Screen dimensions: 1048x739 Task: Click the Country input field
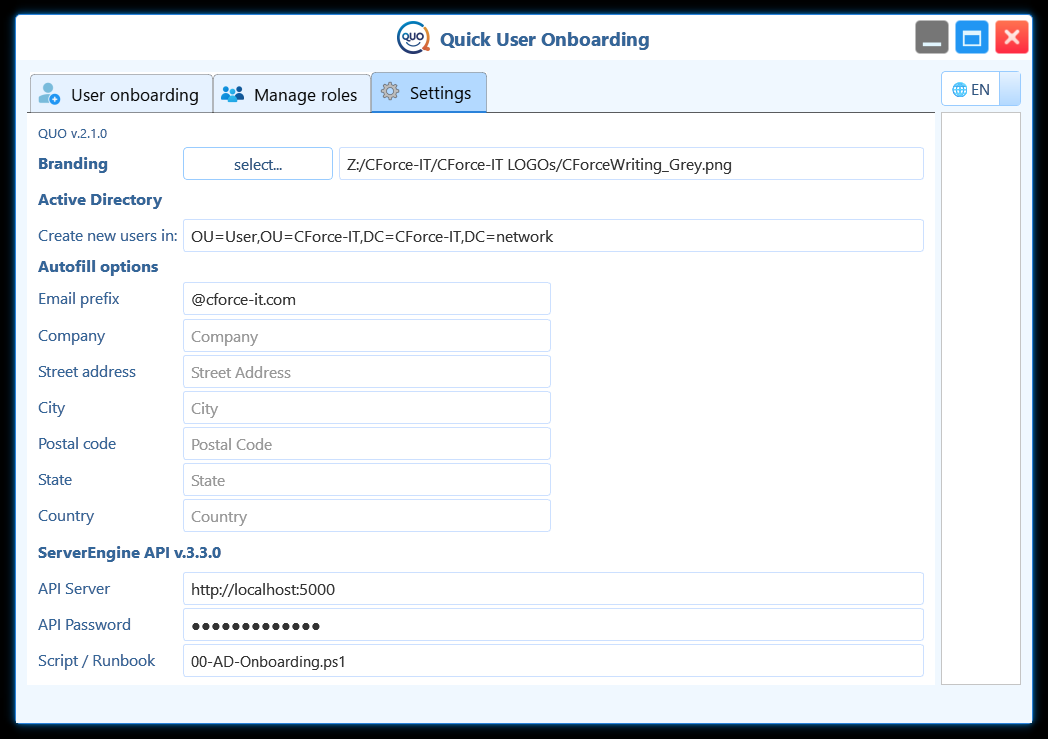[x=367, y=516]
